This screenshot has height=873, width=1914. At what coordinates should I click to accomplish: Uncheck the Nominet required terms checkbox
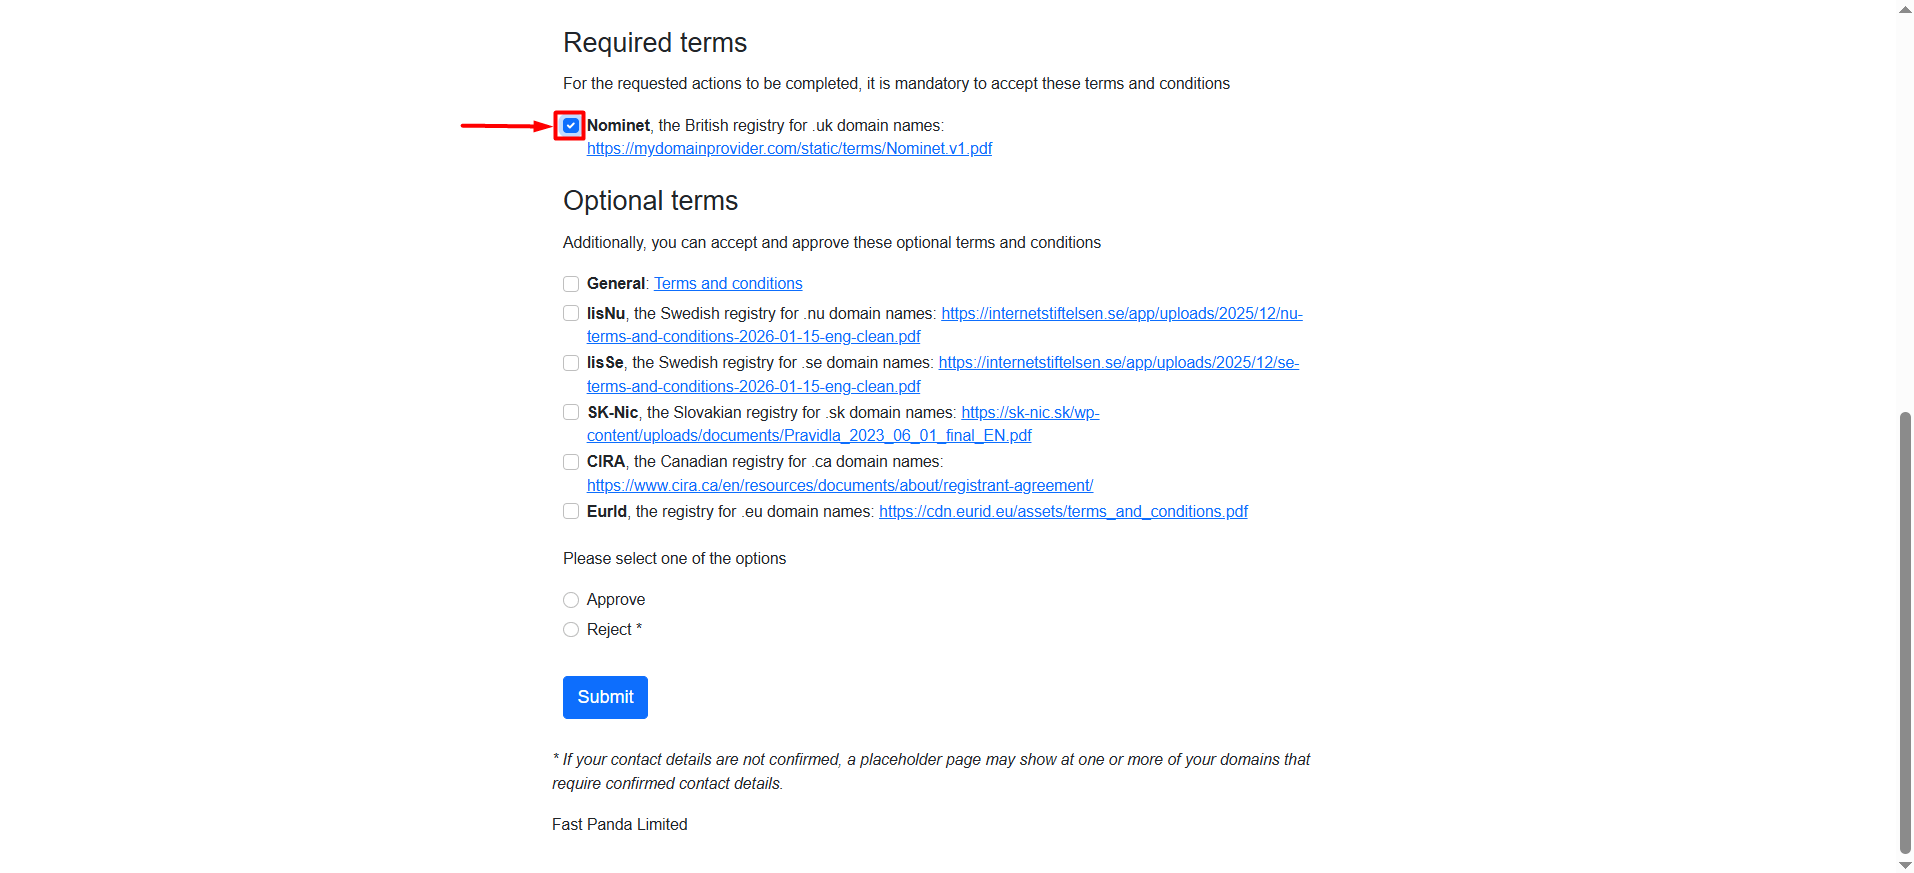(570, 126)
